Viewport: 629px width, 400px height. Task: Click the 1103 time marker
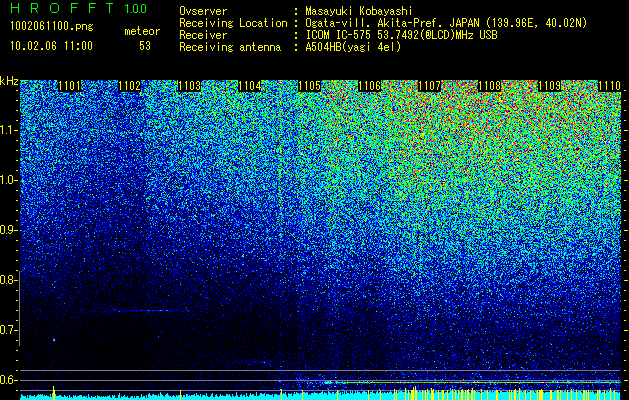[x=189, y=86]
